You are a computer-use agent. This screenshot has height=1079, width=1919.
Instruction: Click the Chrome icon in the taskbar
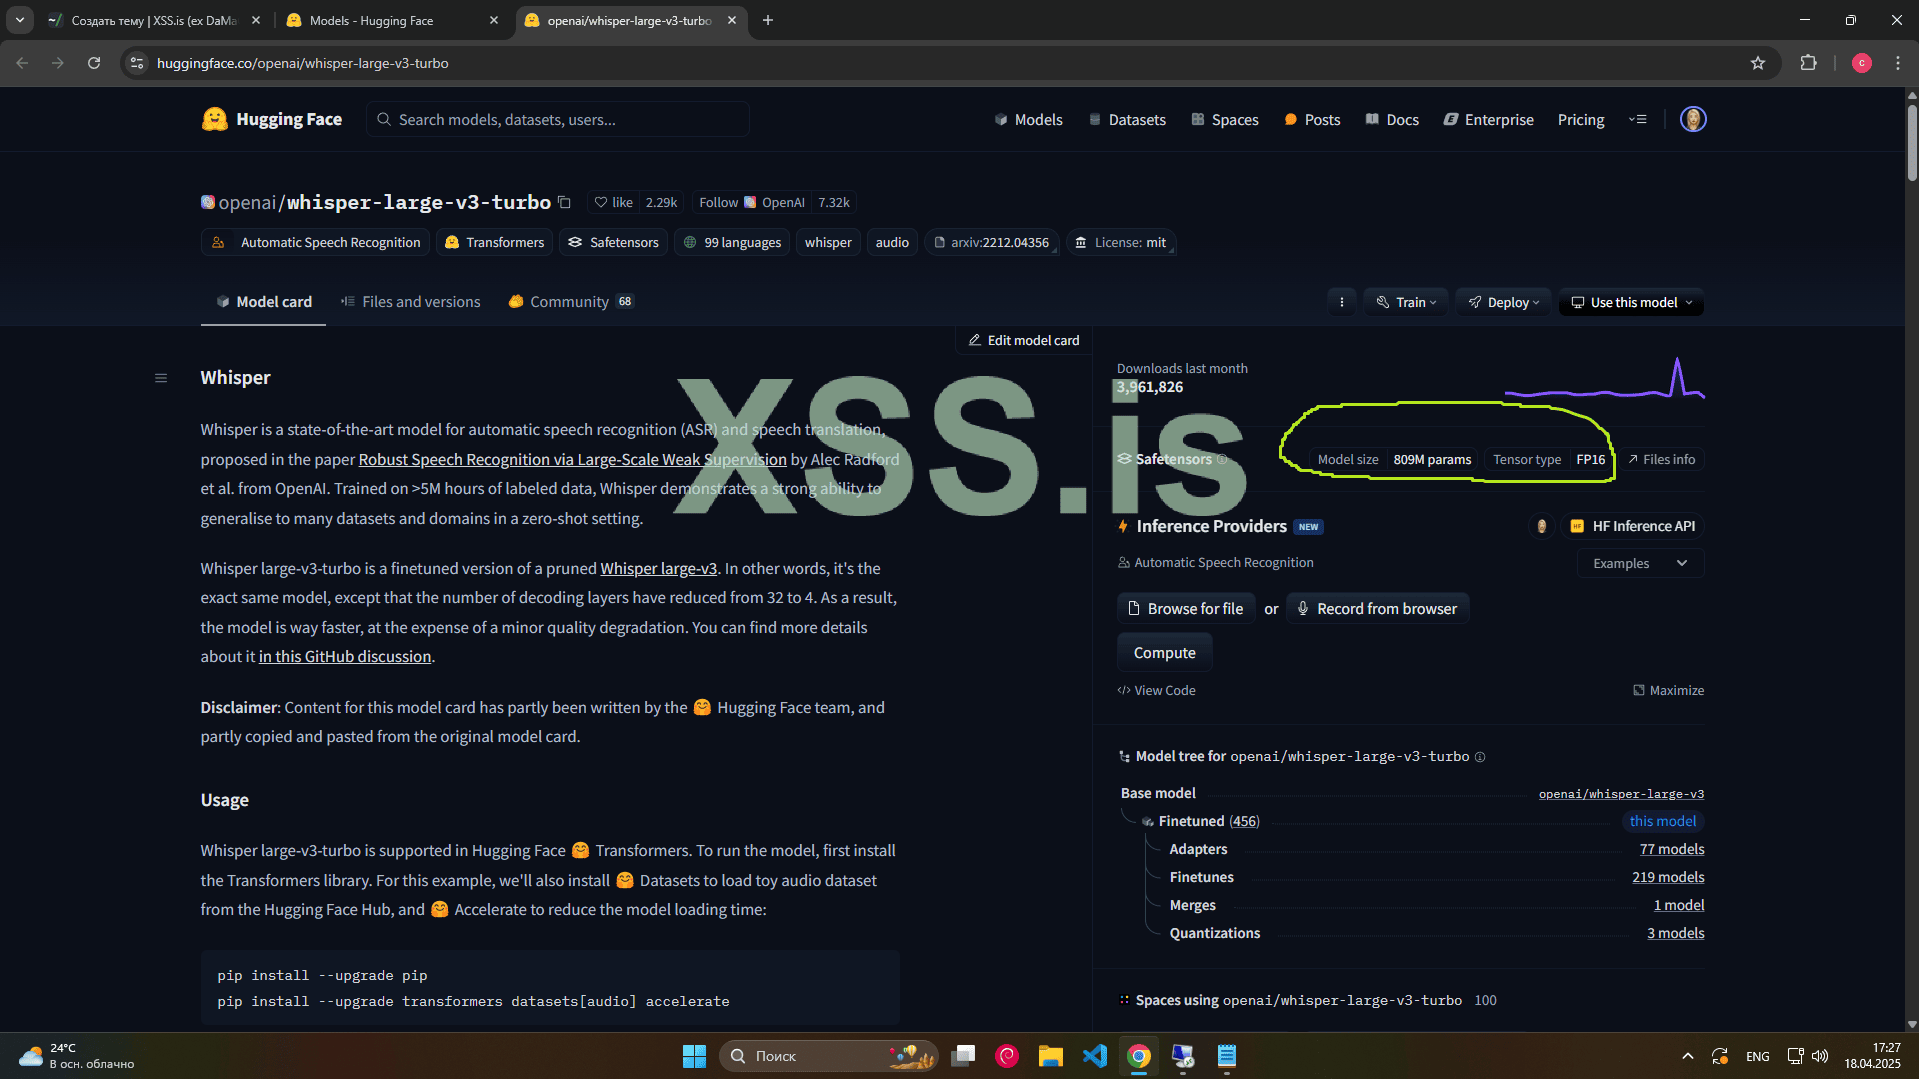coord(1139,1056)
